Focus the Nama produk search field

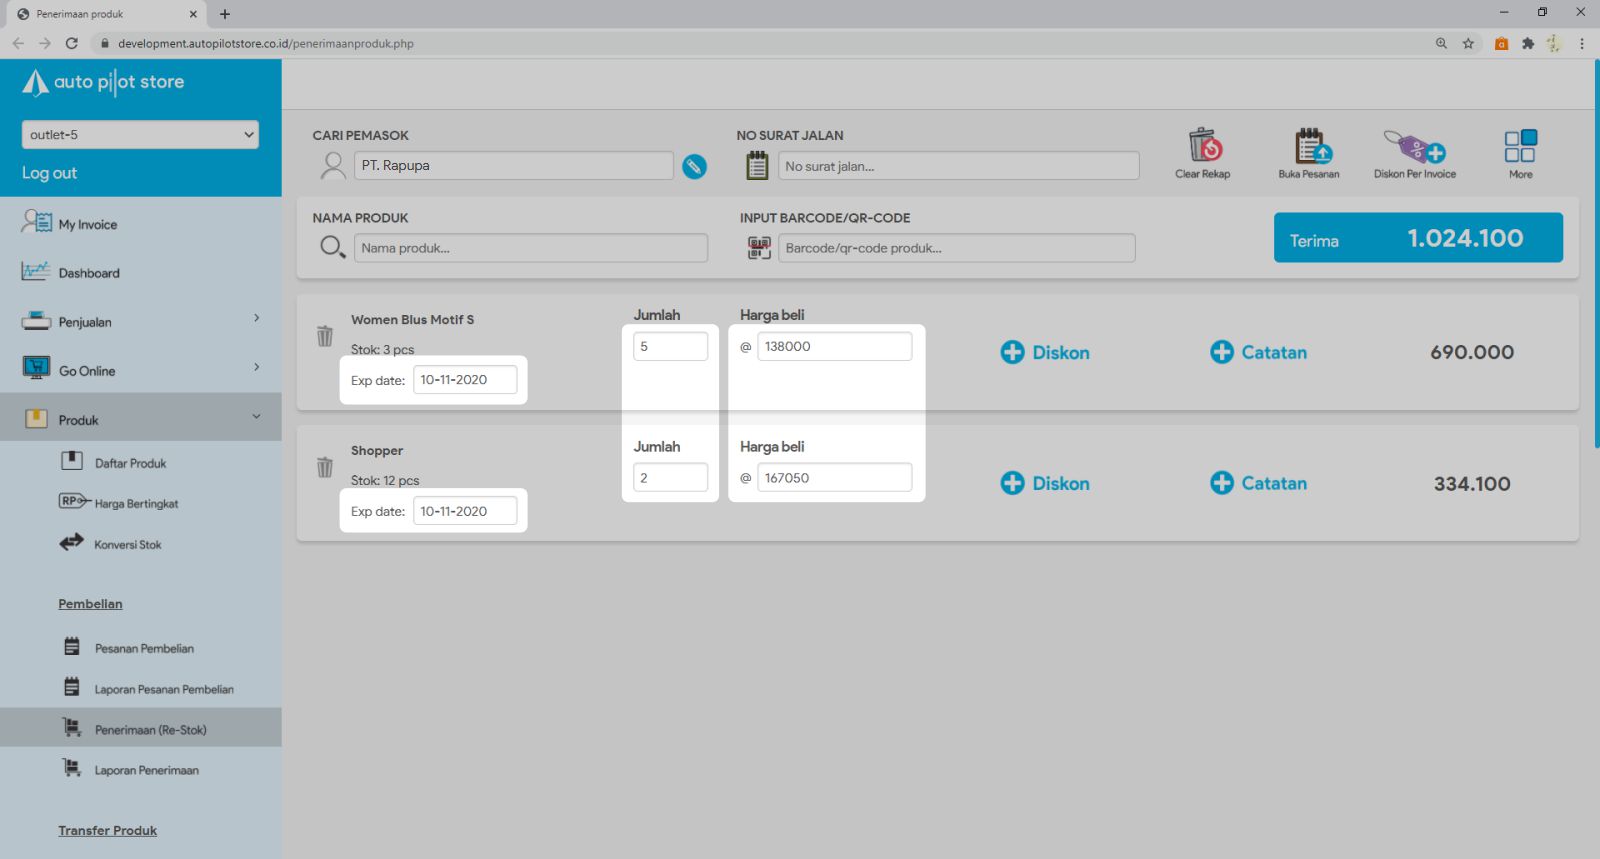tap(530, 248)
